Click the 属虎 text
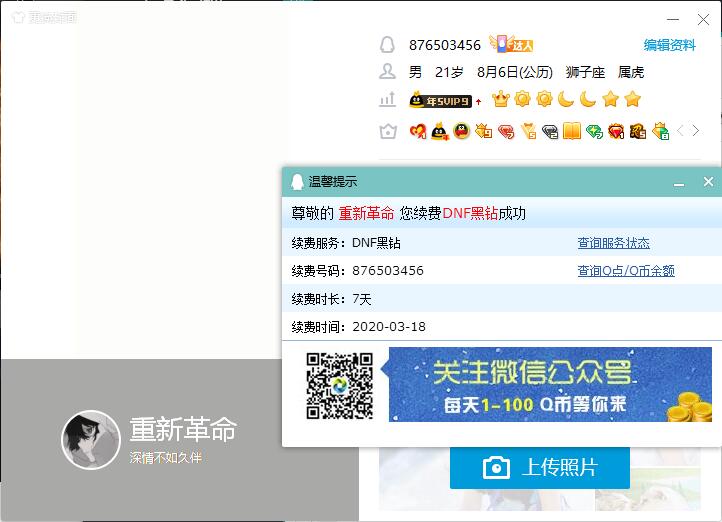This screenshot has height=522, width=722. pyautogui.click(x=631, y=72)
